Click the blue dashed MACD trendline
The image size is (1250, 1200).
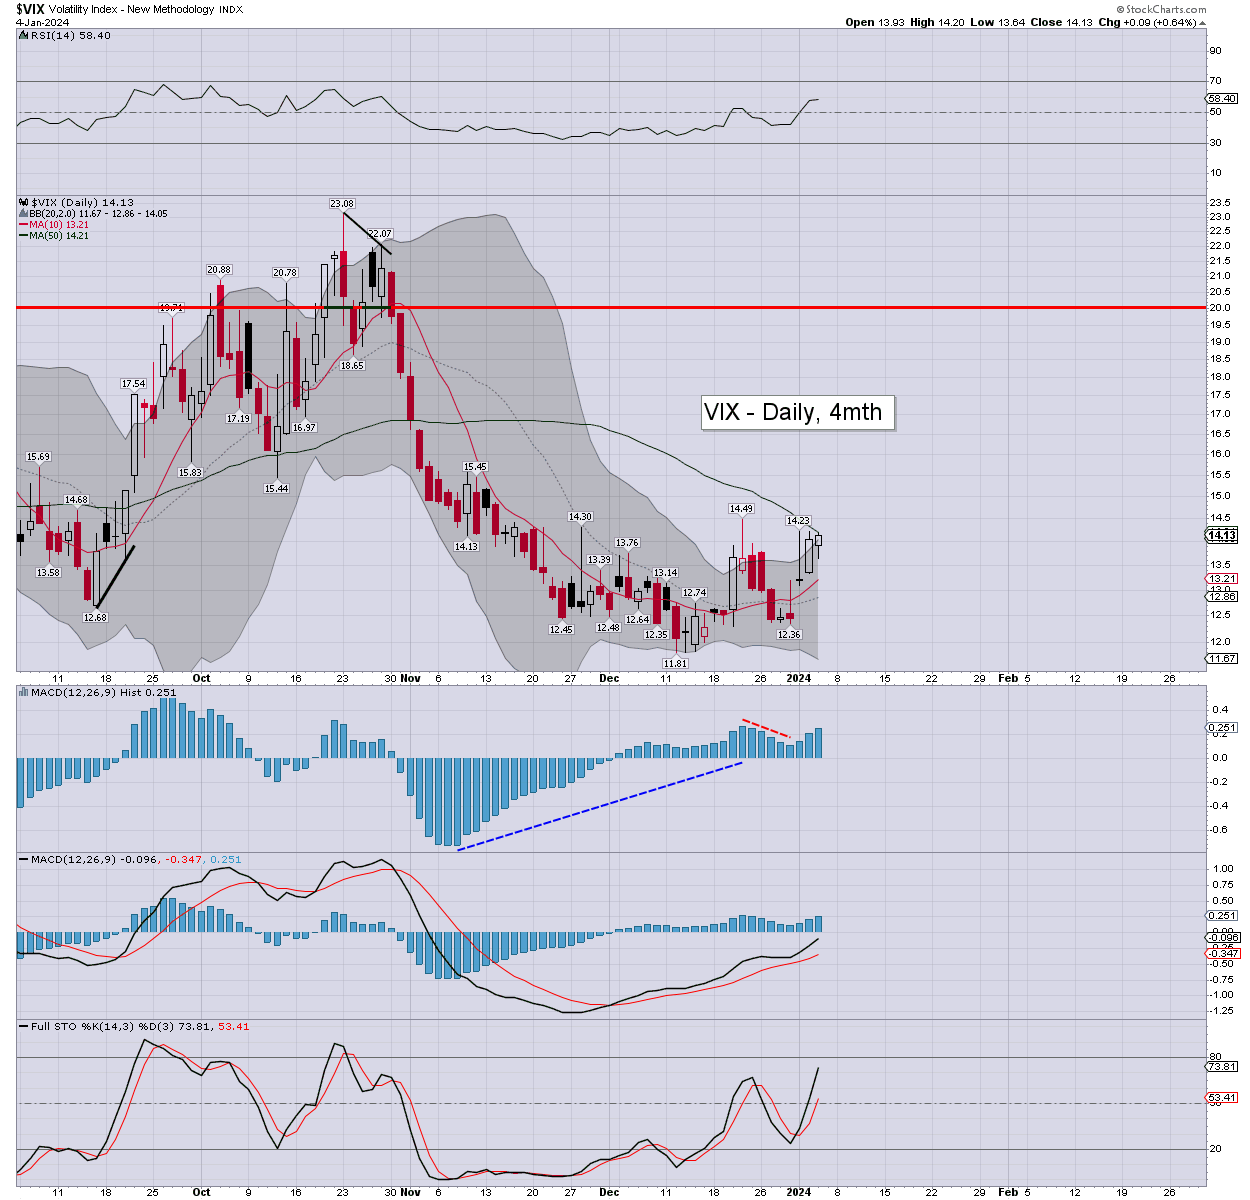click(600, 806)
